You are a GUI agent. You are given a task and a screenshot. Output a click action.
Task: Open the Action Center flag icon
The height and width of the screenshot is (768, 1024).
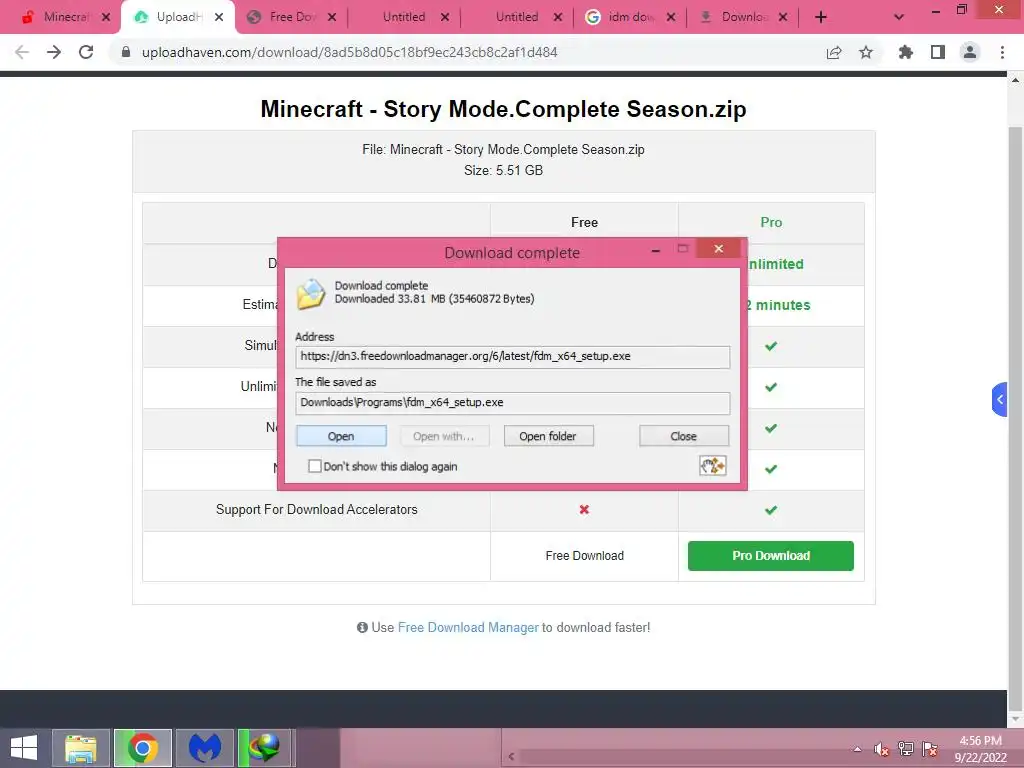(x=930, y=749)
